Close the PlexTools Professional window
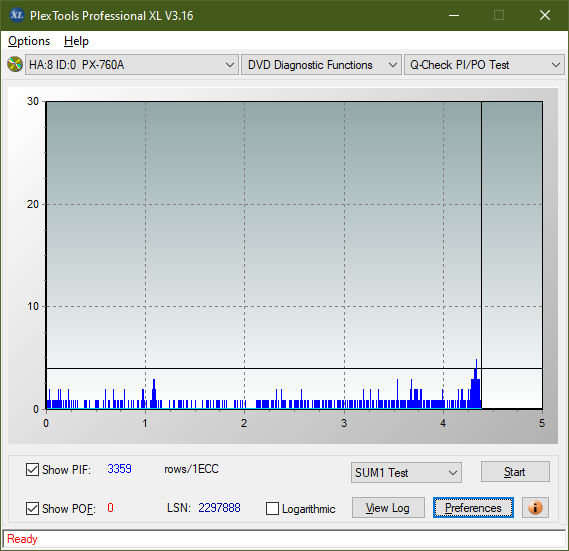The height and width of the screenshot is (551, 569). point(545,15)
